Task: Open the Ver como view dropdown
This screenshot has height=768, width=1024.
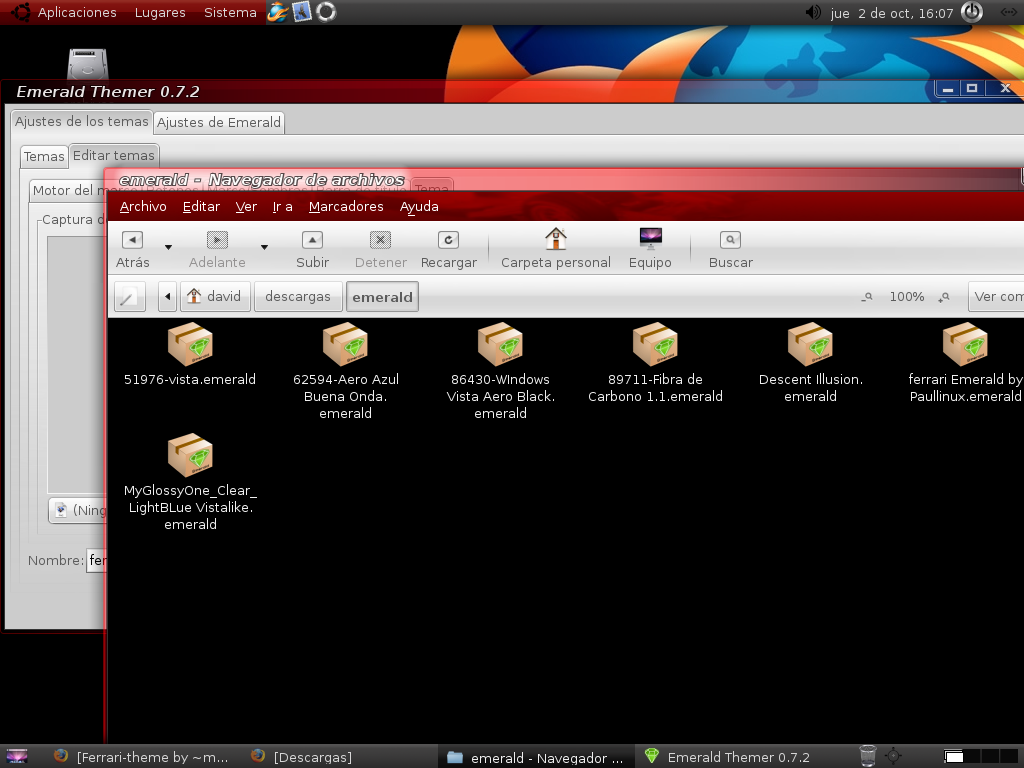Action: coord(996,296)
